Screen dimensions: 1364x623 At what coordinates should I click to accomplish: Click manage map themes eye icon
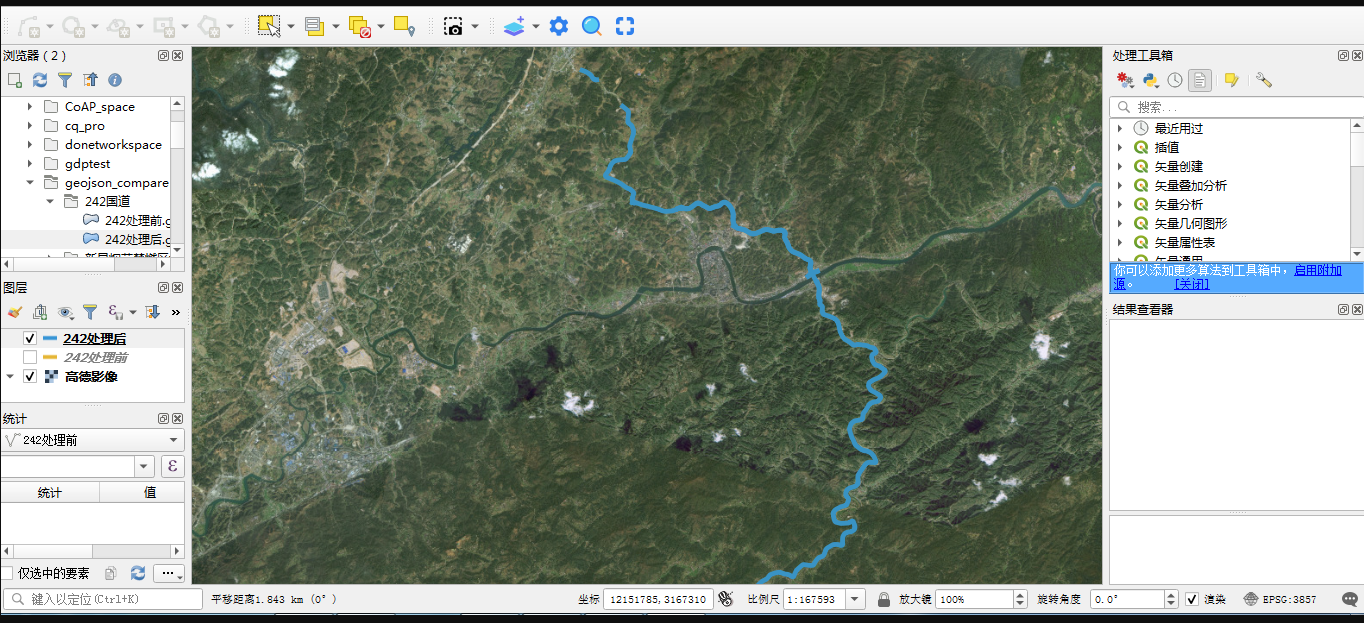click(x=65, y=312)
